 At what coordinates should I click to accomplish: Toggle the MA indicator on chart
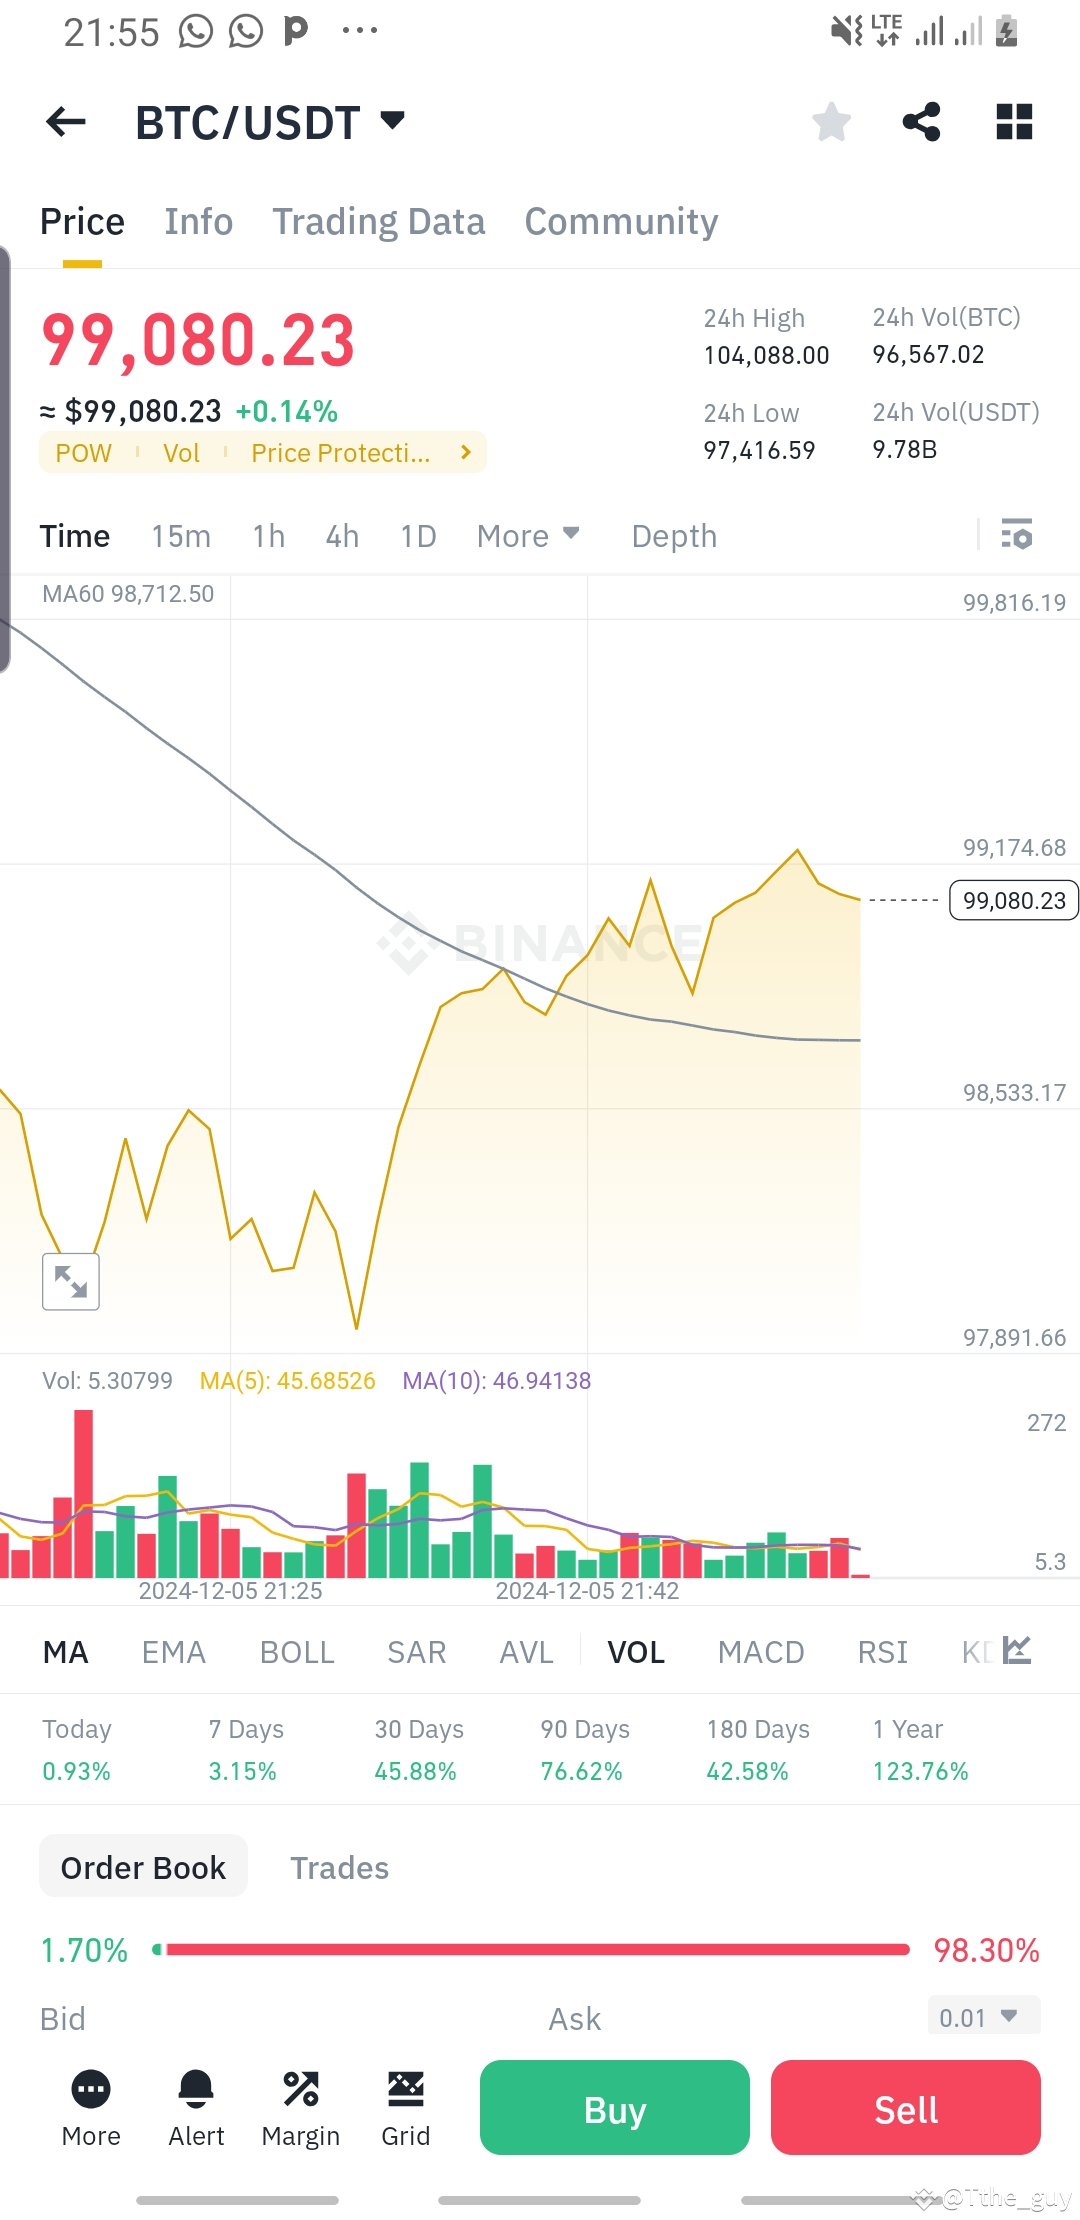[x=66, y=1653]
